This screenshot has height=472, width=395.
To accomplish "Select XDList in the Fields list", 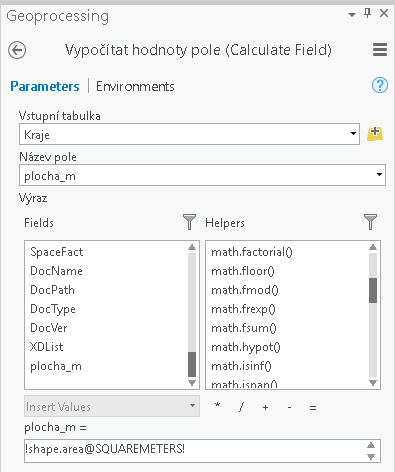I will [47, 347].
